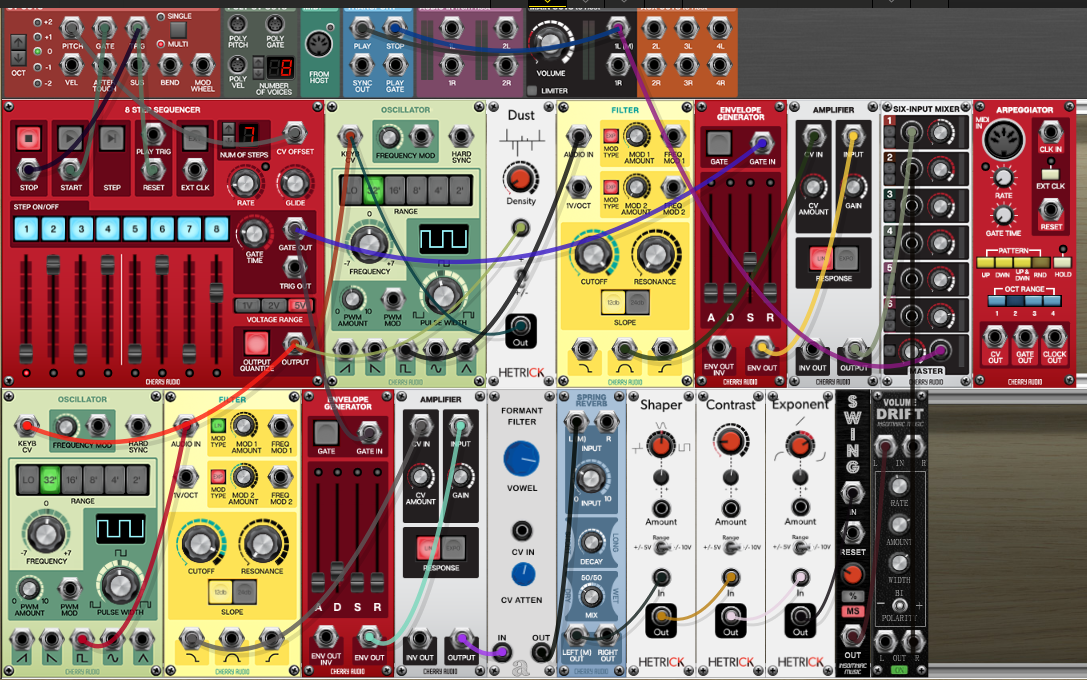Select the 24db slope on top-row Filter
Viewport: 1087px width, 680px height.
636,303
